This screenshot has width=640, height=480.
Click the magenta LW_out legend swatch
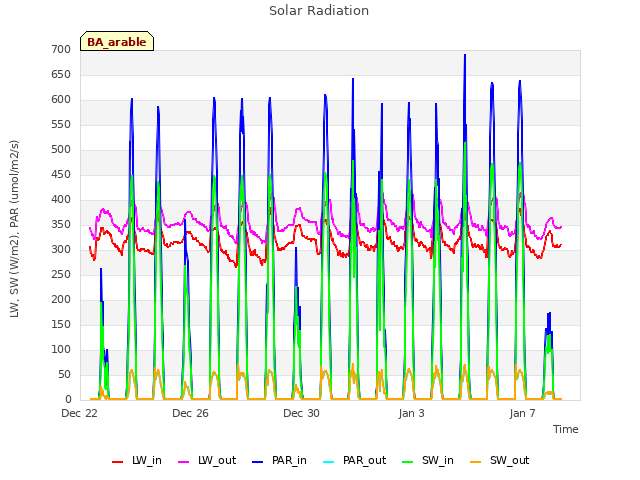[x=184, y=462]
